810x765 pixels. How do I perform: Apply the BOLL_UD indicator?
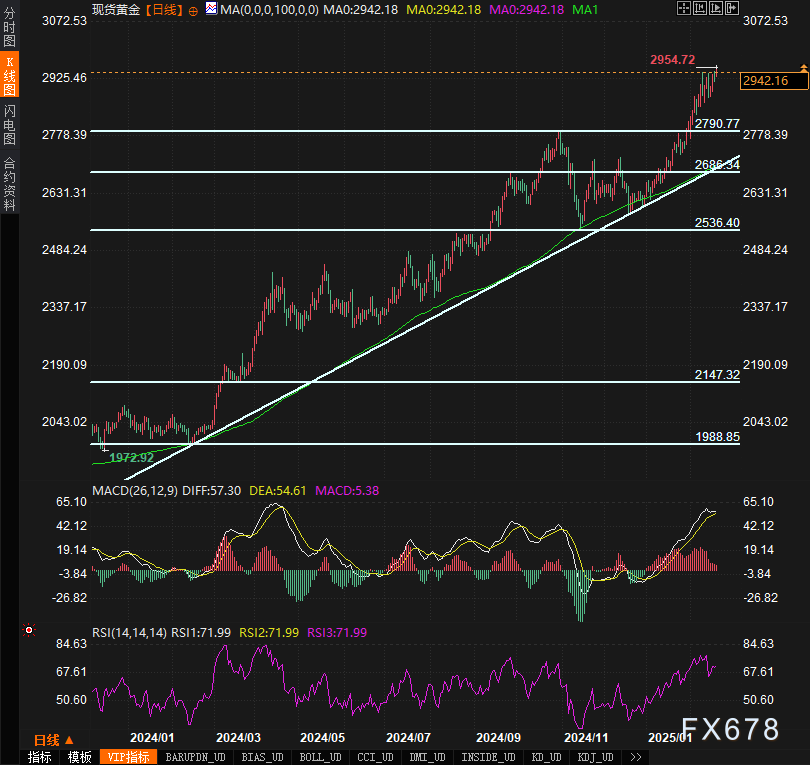320,757
